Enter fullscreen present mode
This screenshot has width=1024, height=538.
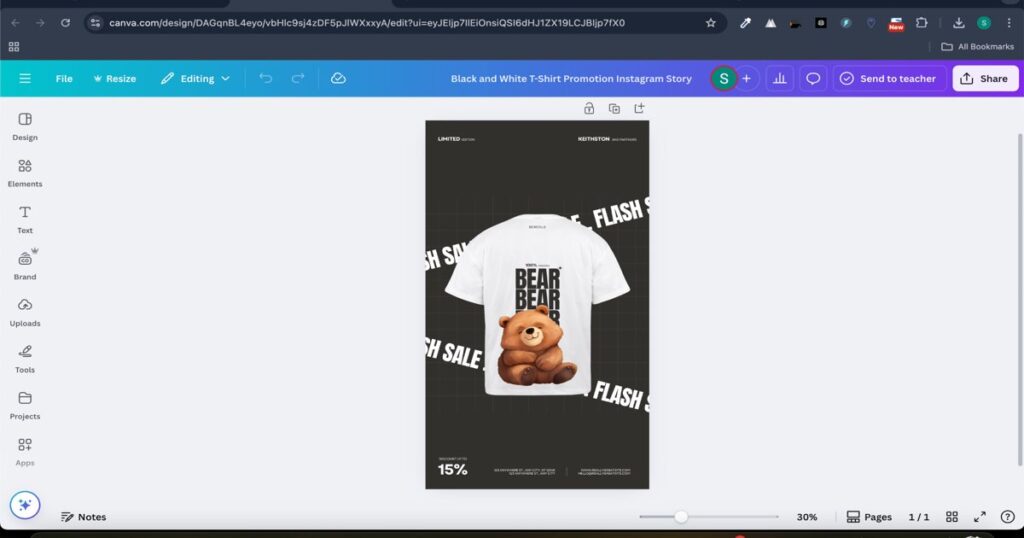click(x=979, y=516)
